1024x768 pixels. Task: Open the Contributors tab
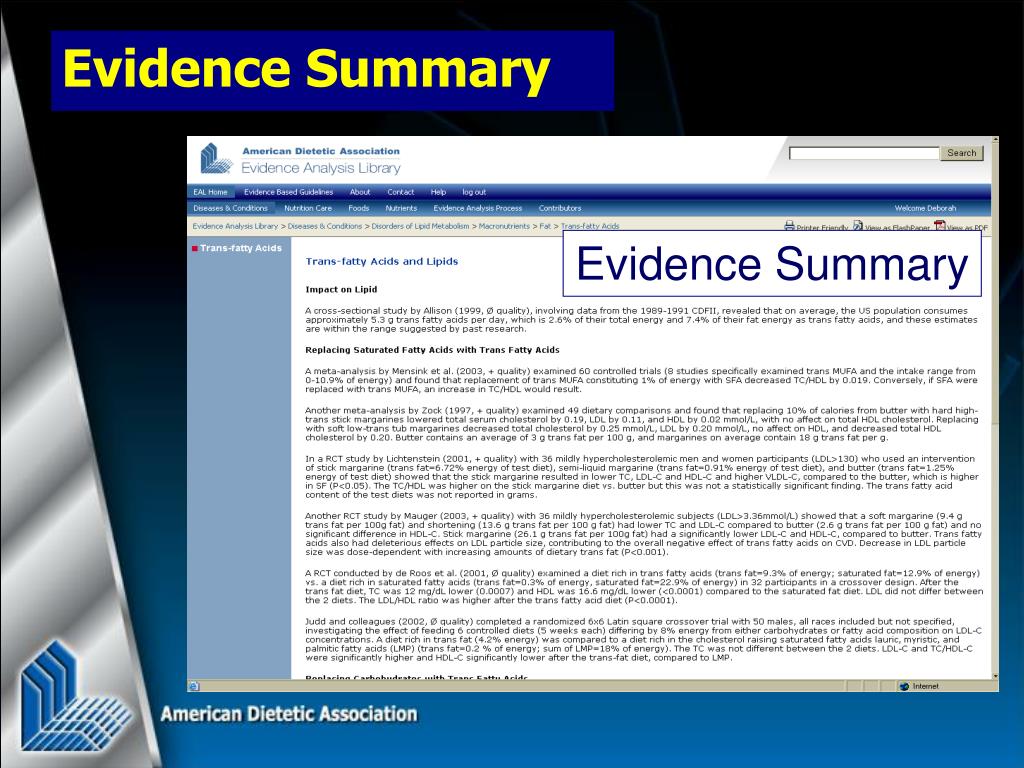[x=560, y=208]
